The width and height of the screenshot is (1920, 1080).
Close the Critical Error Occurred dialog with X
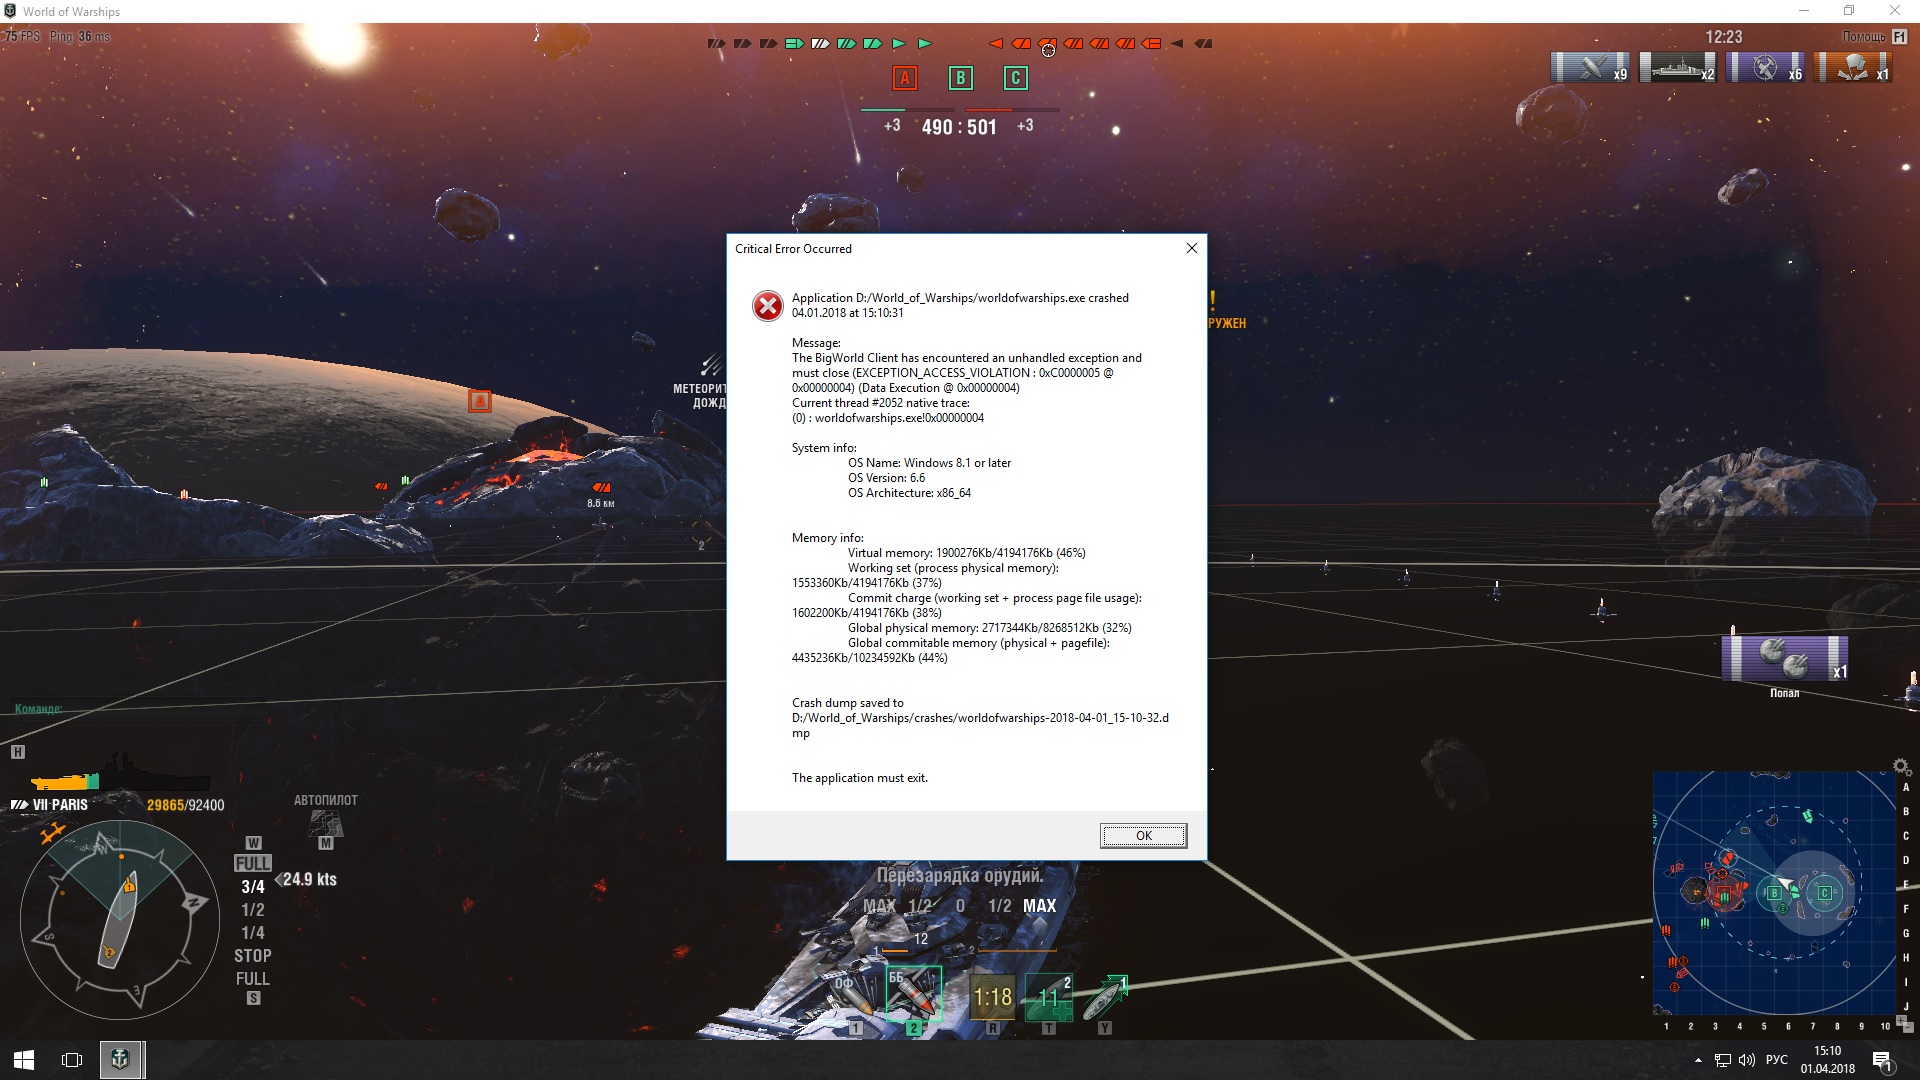pos(1191,248)
